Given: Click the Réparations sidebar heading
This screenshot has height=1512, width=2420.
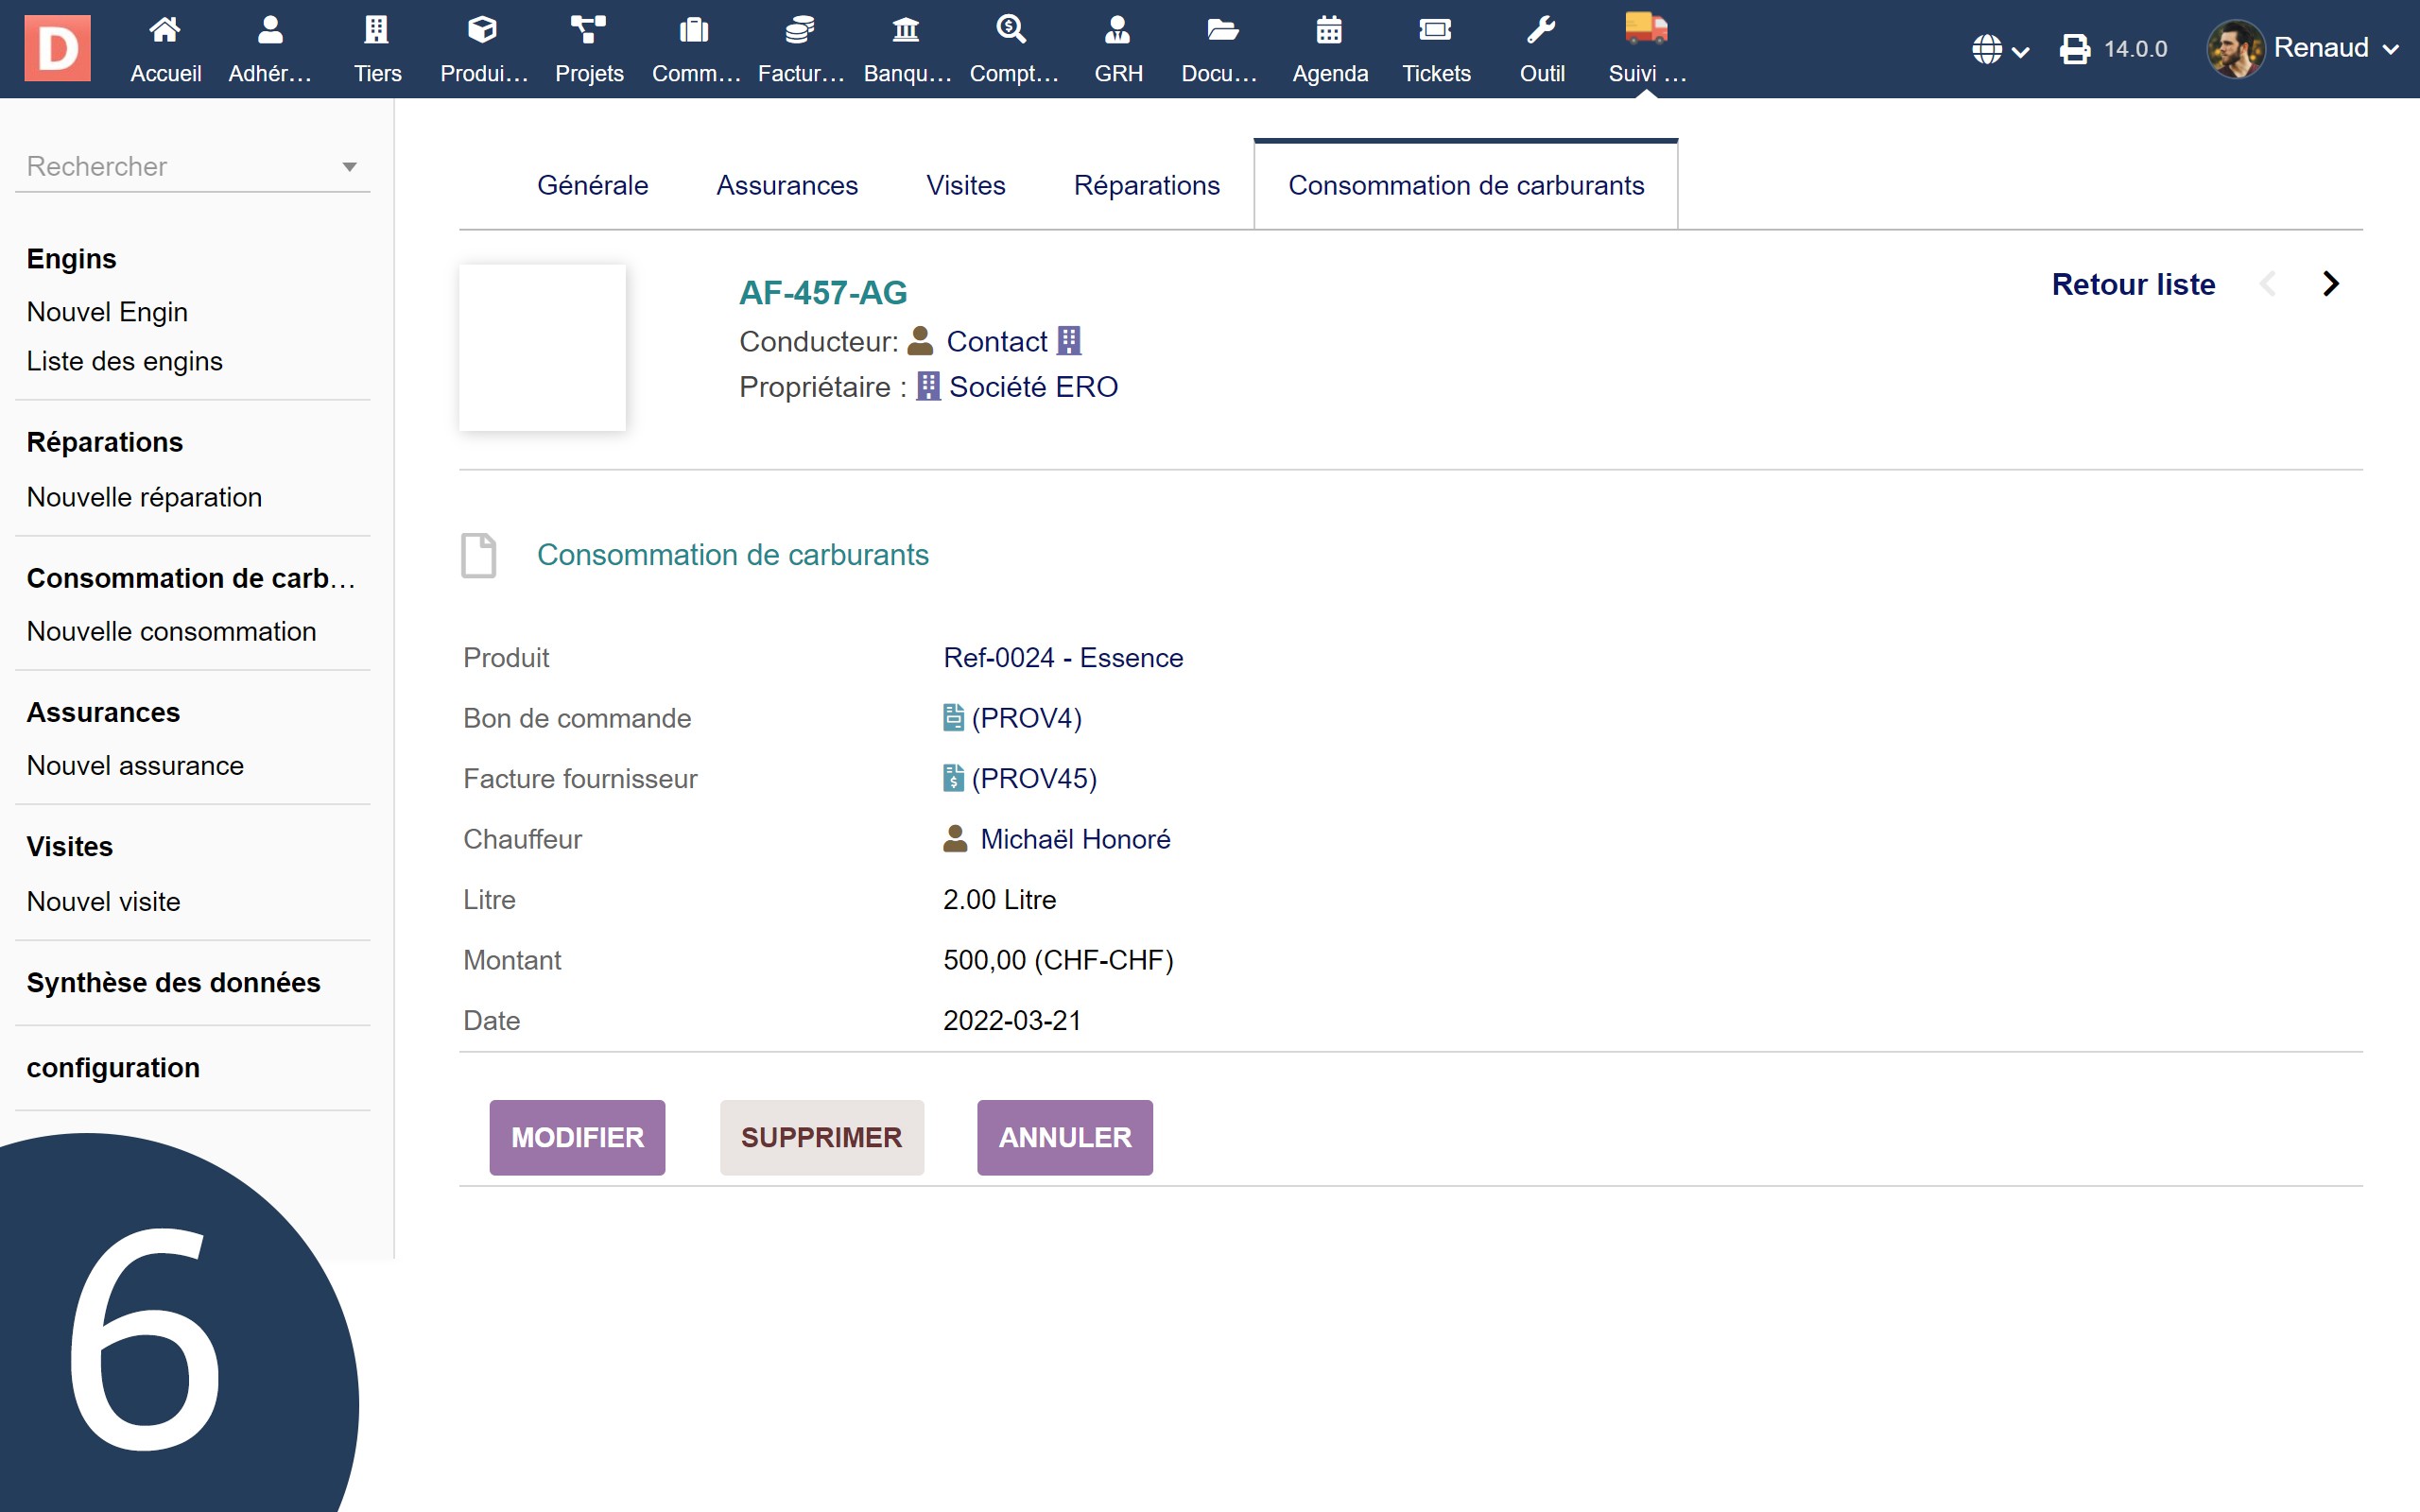Looking at the screenshot, I should pos(104,442).
